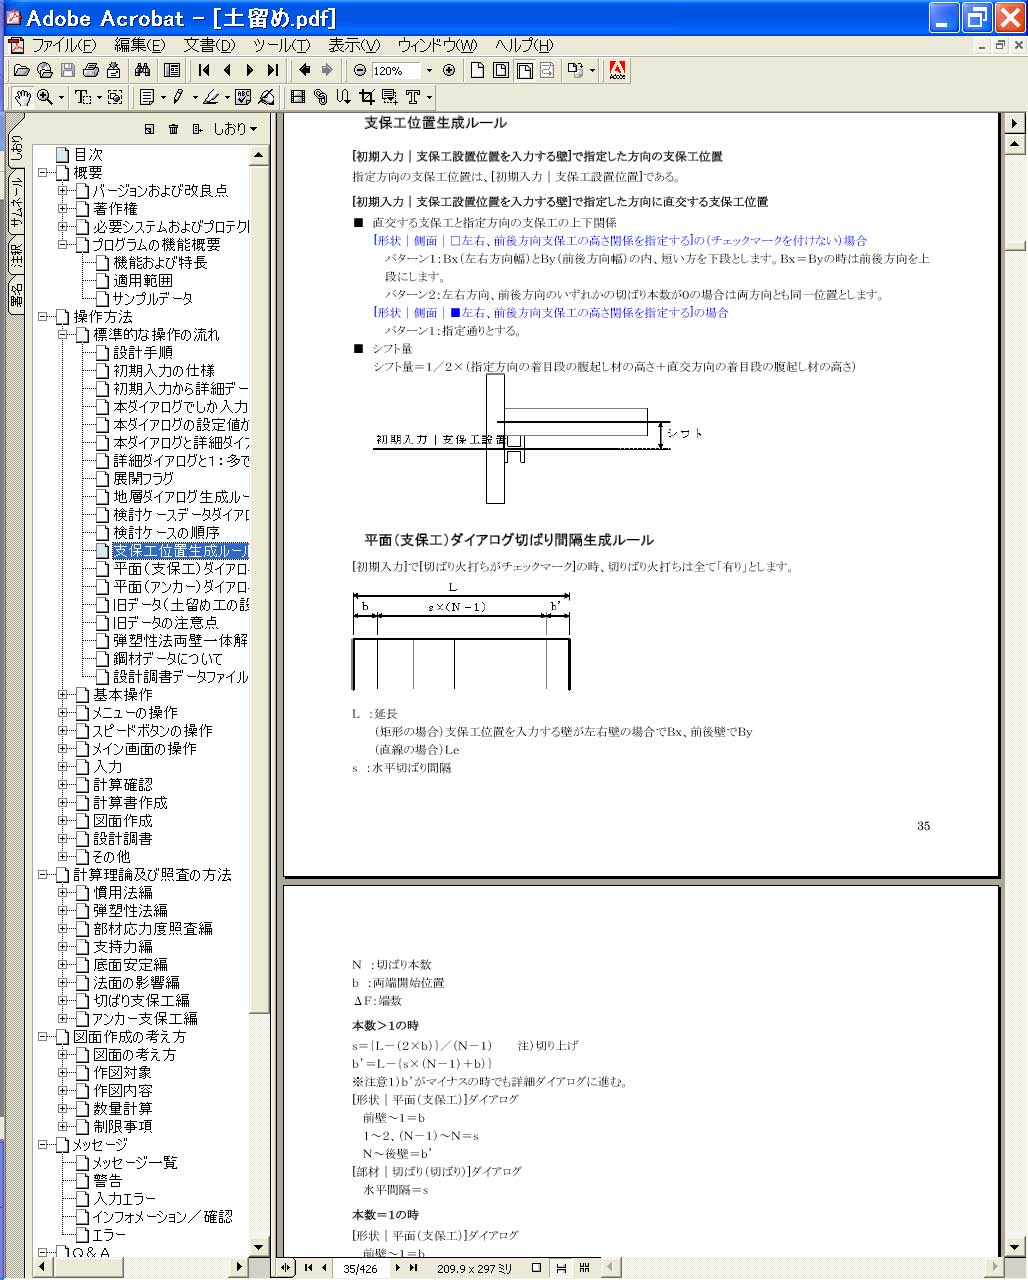Select the Crop tool
1028x1280 pixels.
[366, 97]
